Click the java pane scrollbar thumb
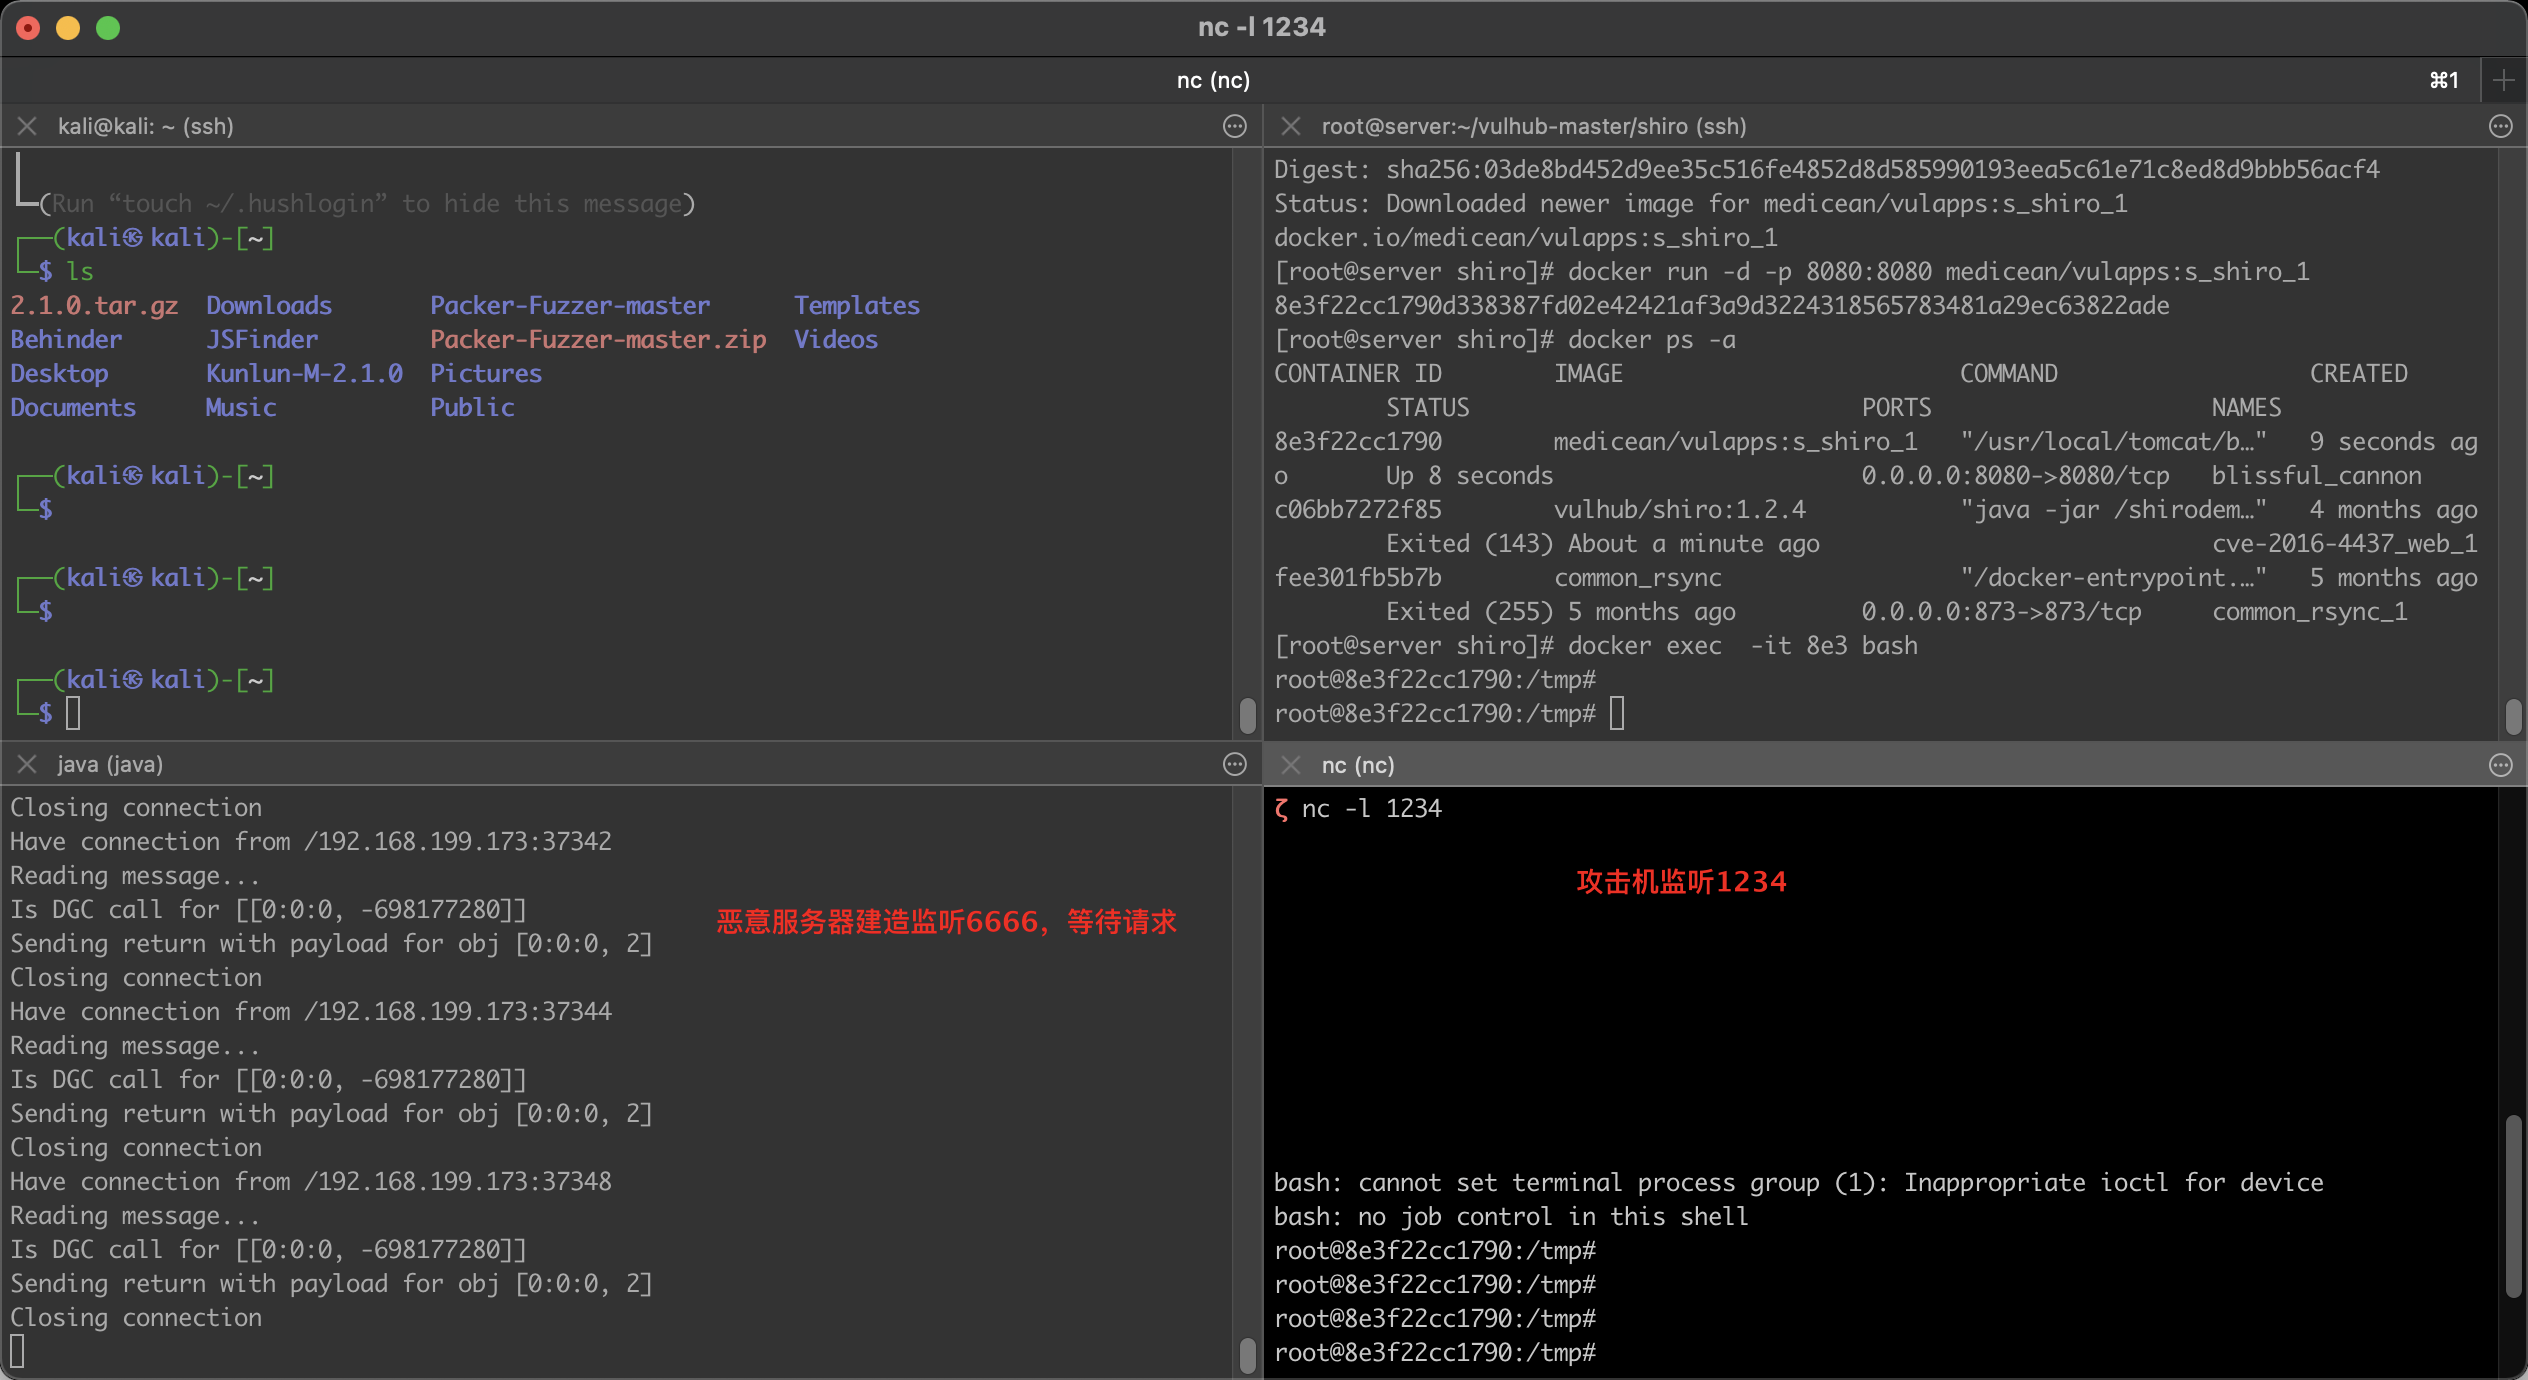The width and height of the screenshot is (2528, 1380). coord(1247,1355)
